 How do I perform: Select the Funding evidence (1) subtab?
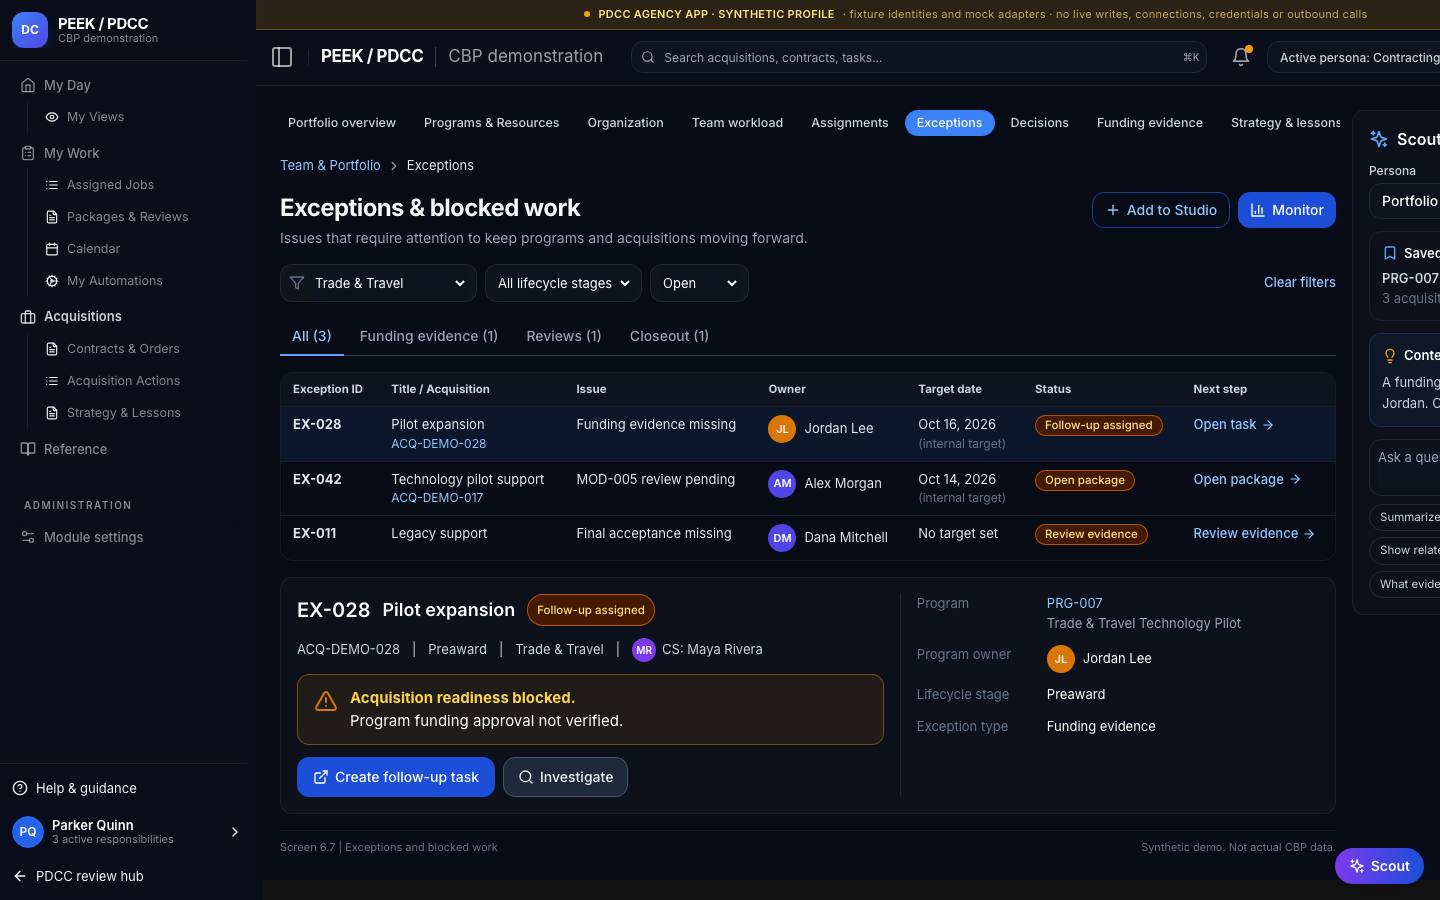click(x=428, y=336)
